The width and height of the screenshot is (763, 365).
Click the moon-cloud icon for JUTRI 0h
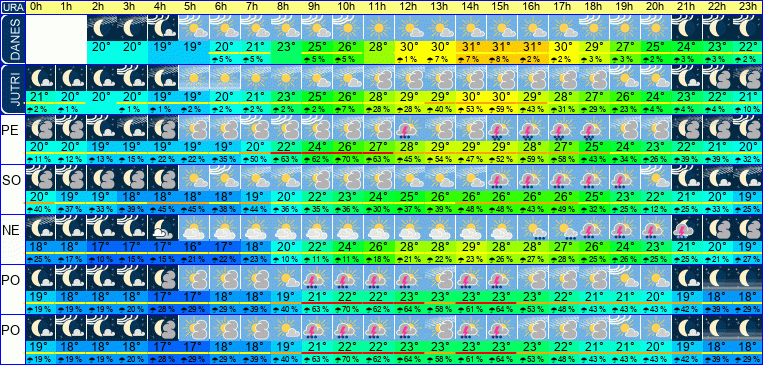[40, 78]
